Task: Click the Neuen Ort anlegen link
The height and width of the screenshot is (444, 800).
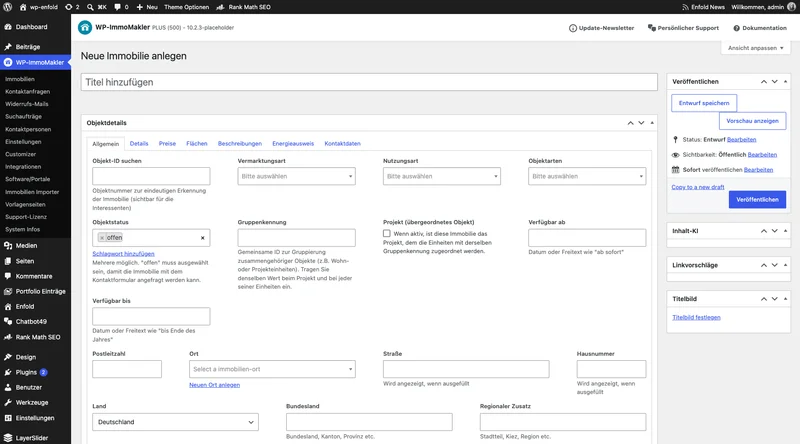Action: point(214,385)
